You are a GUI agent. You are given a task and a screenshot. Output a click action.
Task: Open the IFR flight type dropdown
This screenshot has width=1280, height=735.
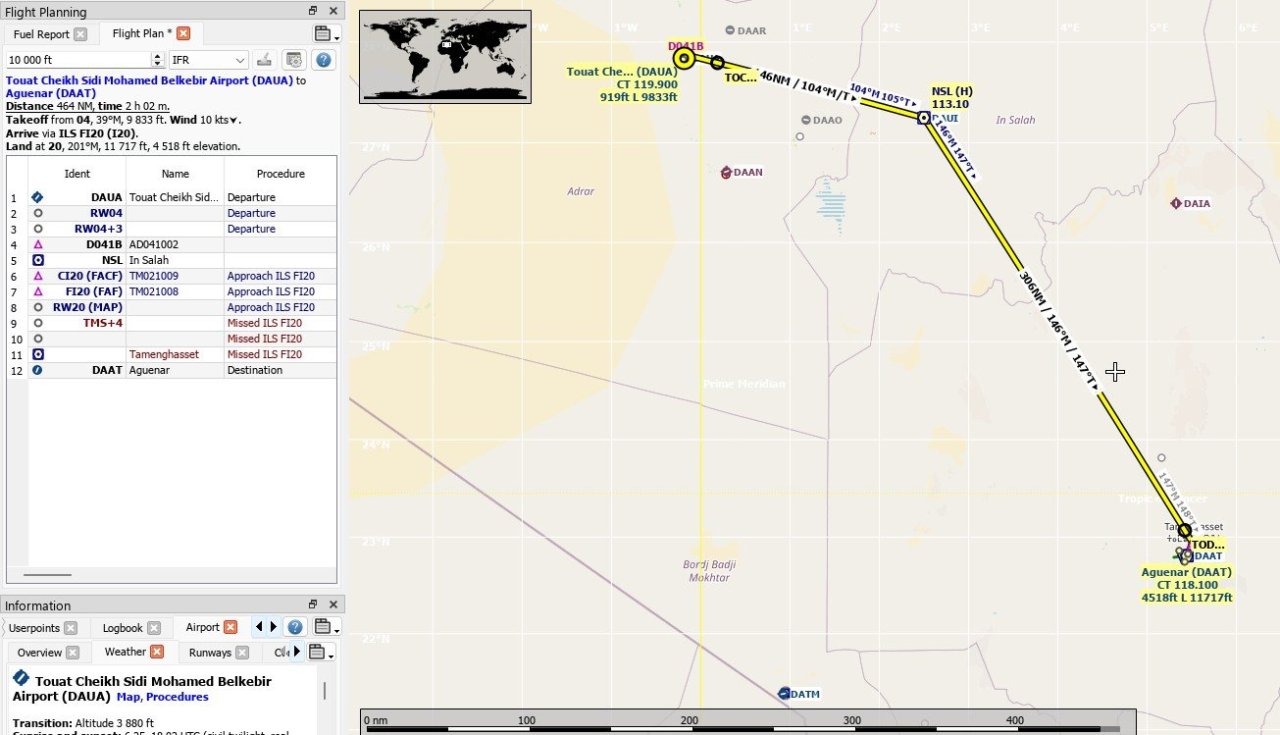pos(208,60)
